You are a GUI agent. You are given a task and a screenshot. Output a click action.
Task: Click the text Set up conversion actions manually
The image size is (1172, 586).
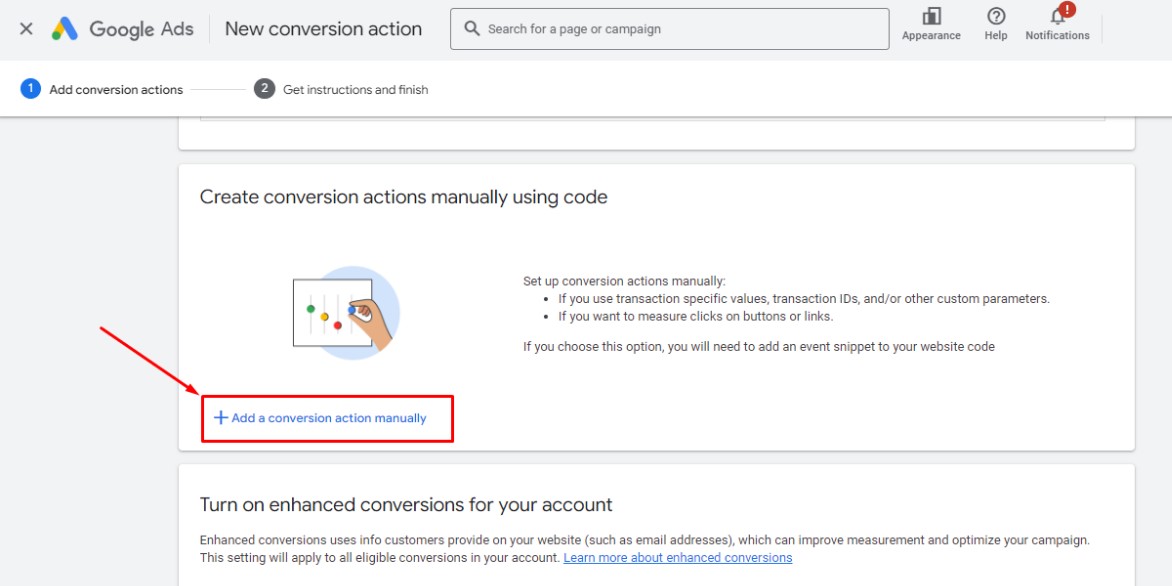pos(624,282)
